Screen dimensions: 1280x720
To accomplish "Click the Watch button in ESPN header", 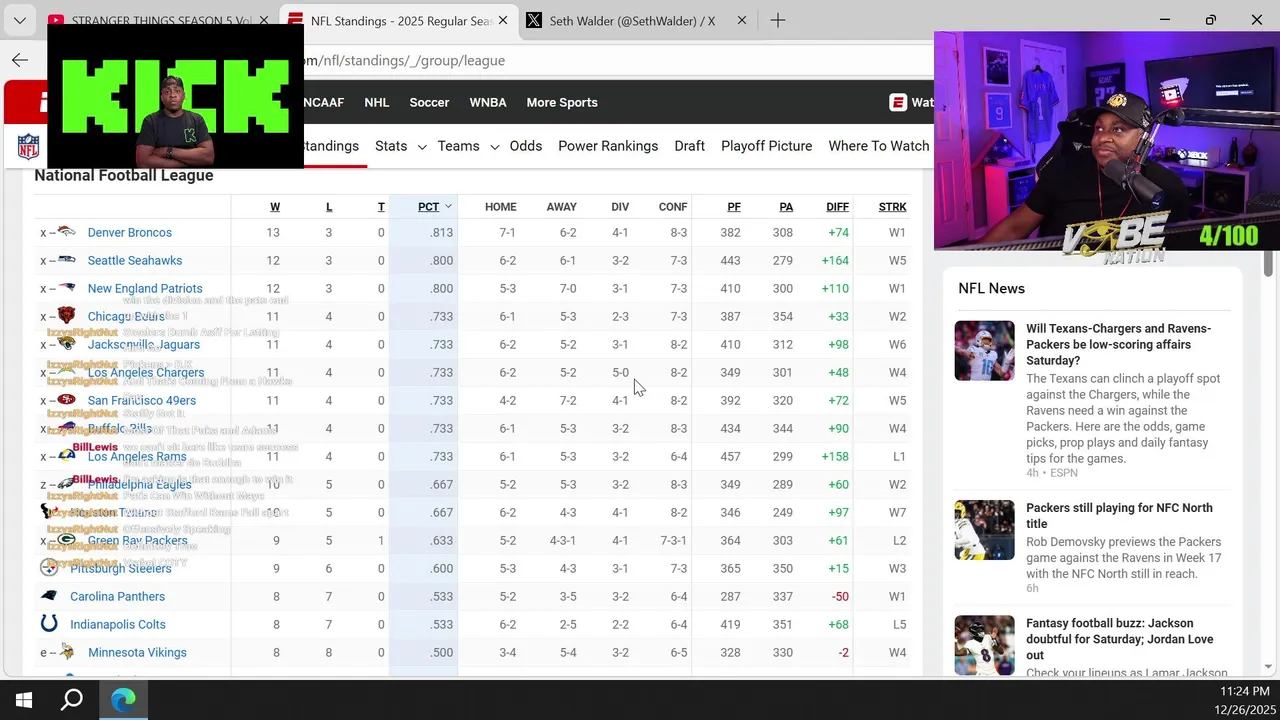I will (911, 102).
